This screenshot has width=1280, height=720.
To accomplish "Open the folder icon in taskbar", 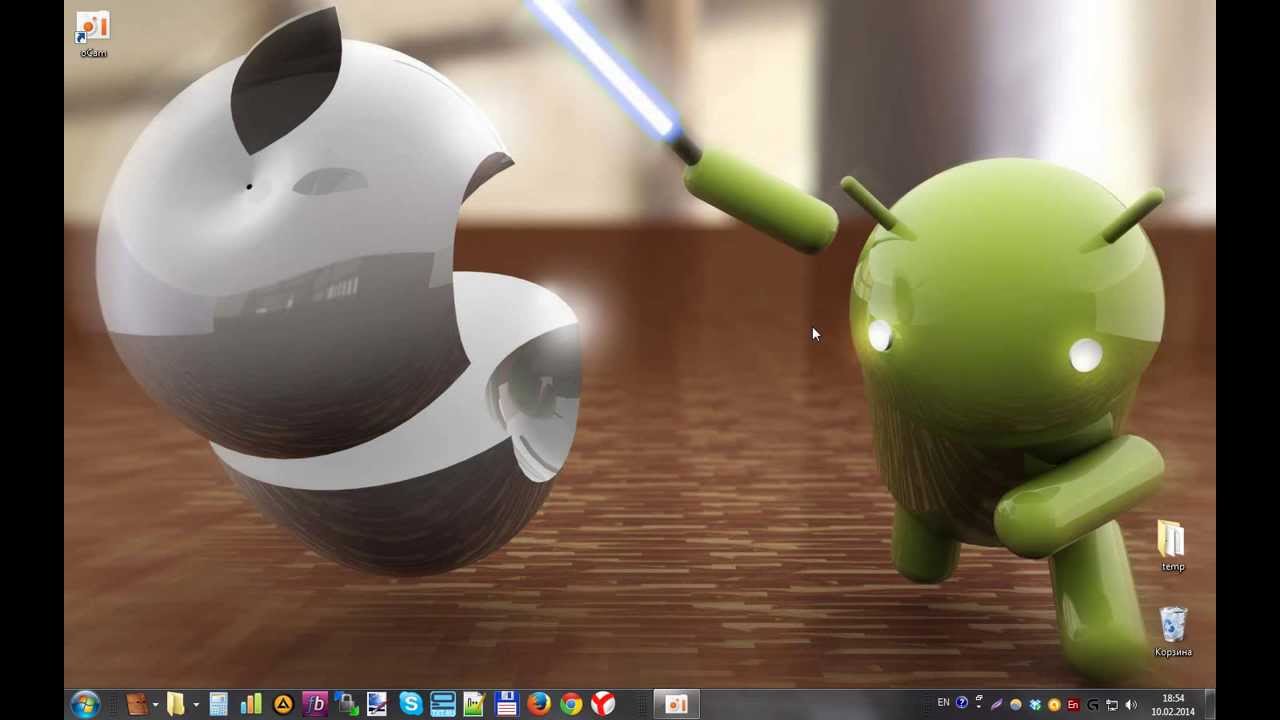I will click(176, 704).
